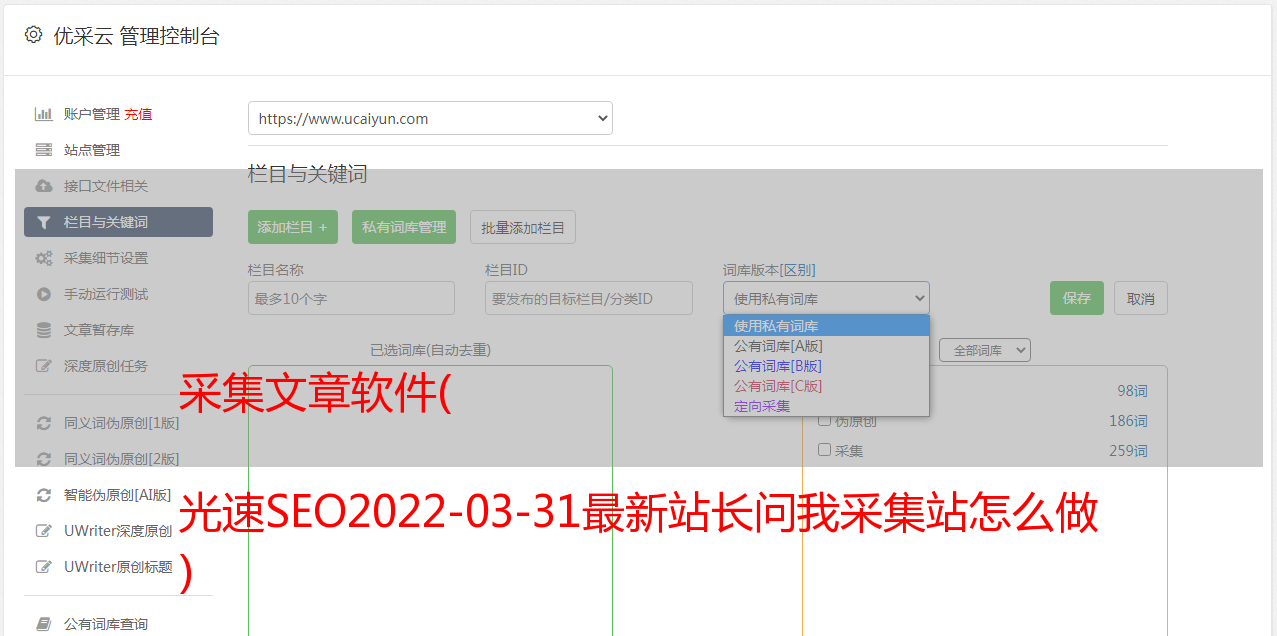The image size is (1277, 636).
Task: Click the 添加栏目 + button
Action: pyautogui.click(x=293, y=227)
